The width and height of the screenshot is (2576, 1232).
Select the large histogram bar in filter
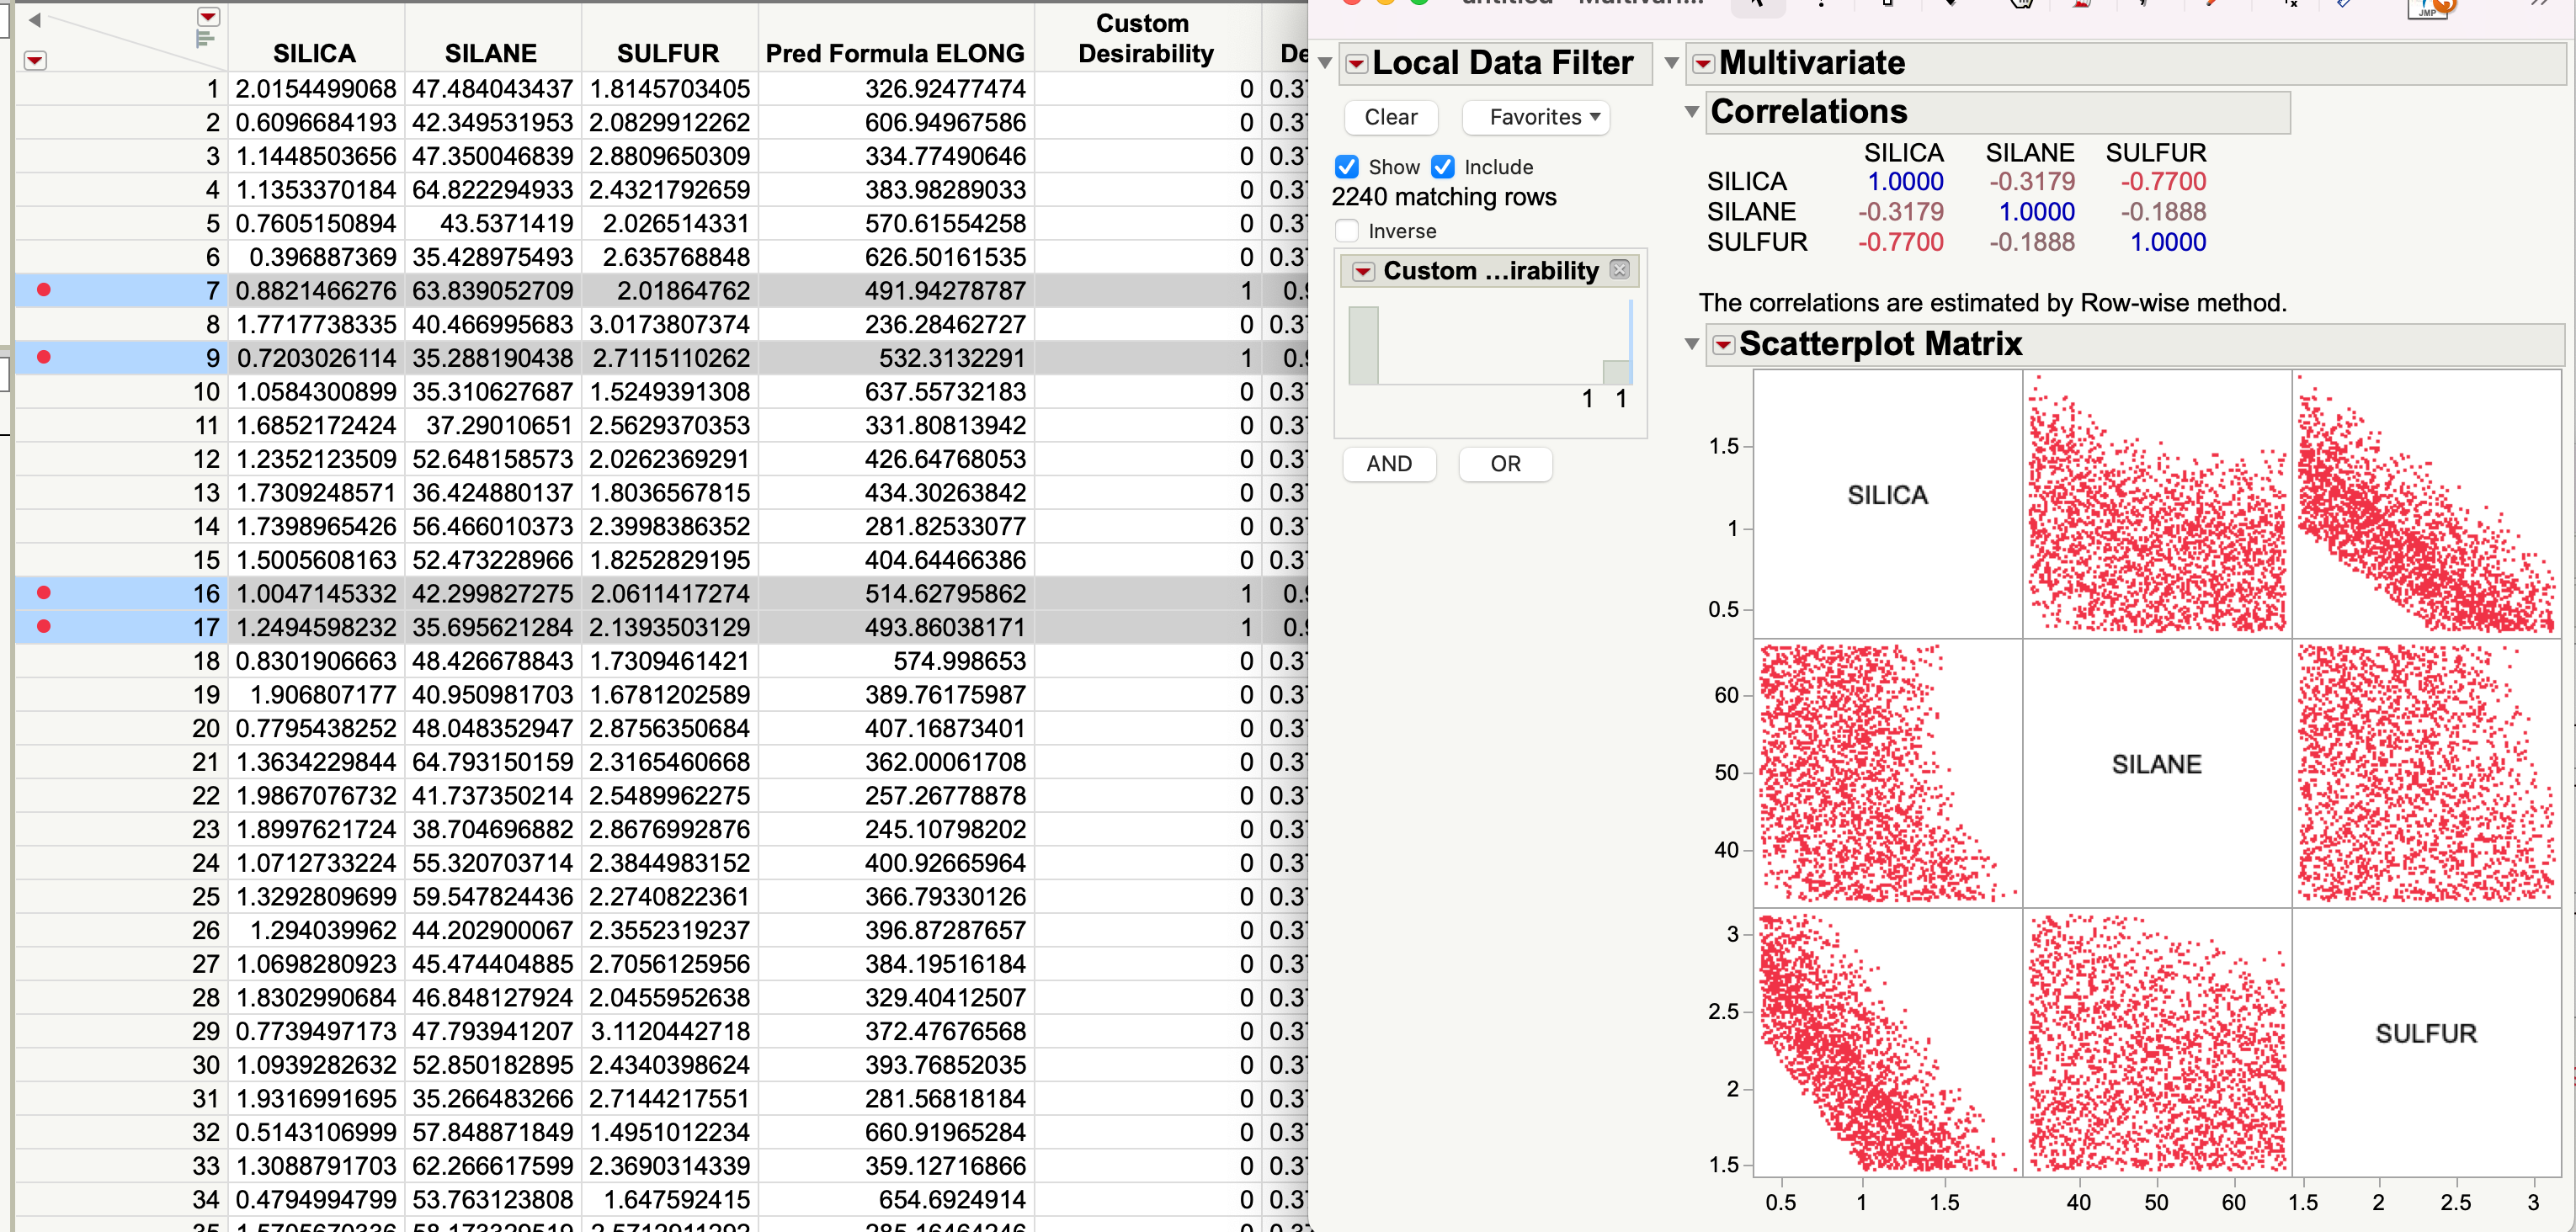1363,346
